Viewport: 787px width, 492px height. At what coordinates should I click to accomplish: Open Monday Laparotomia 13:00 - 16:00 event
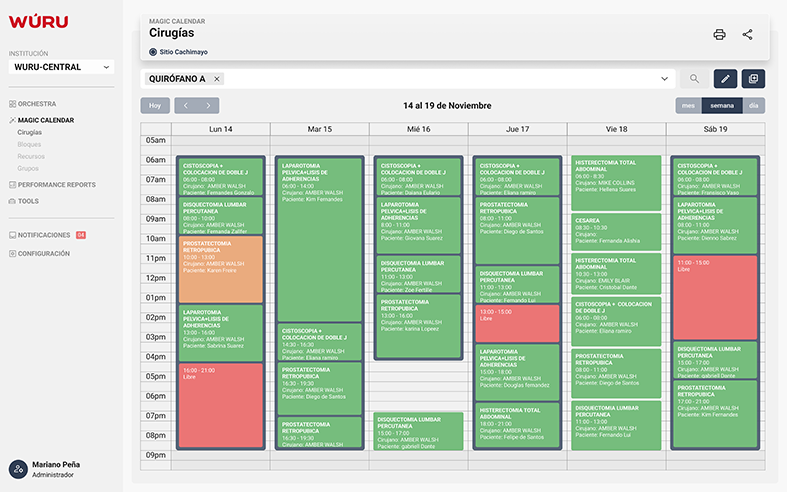click(221, 333)
